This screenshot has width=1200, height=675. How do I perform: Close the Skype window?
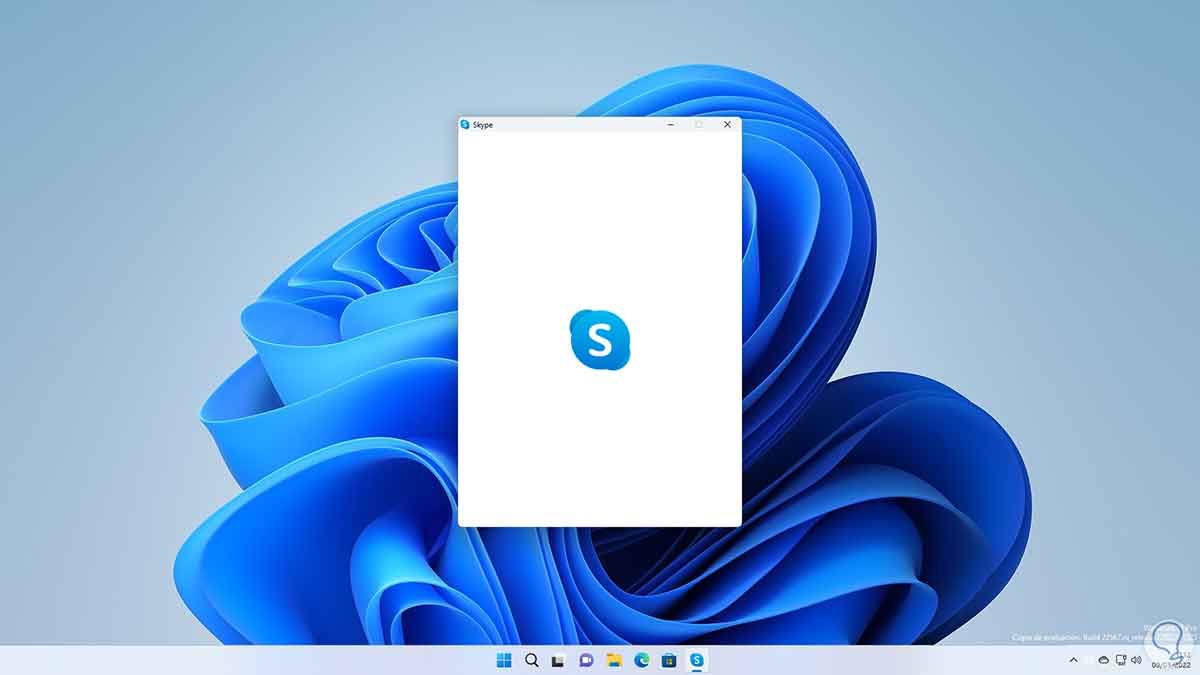pos(727,124)
